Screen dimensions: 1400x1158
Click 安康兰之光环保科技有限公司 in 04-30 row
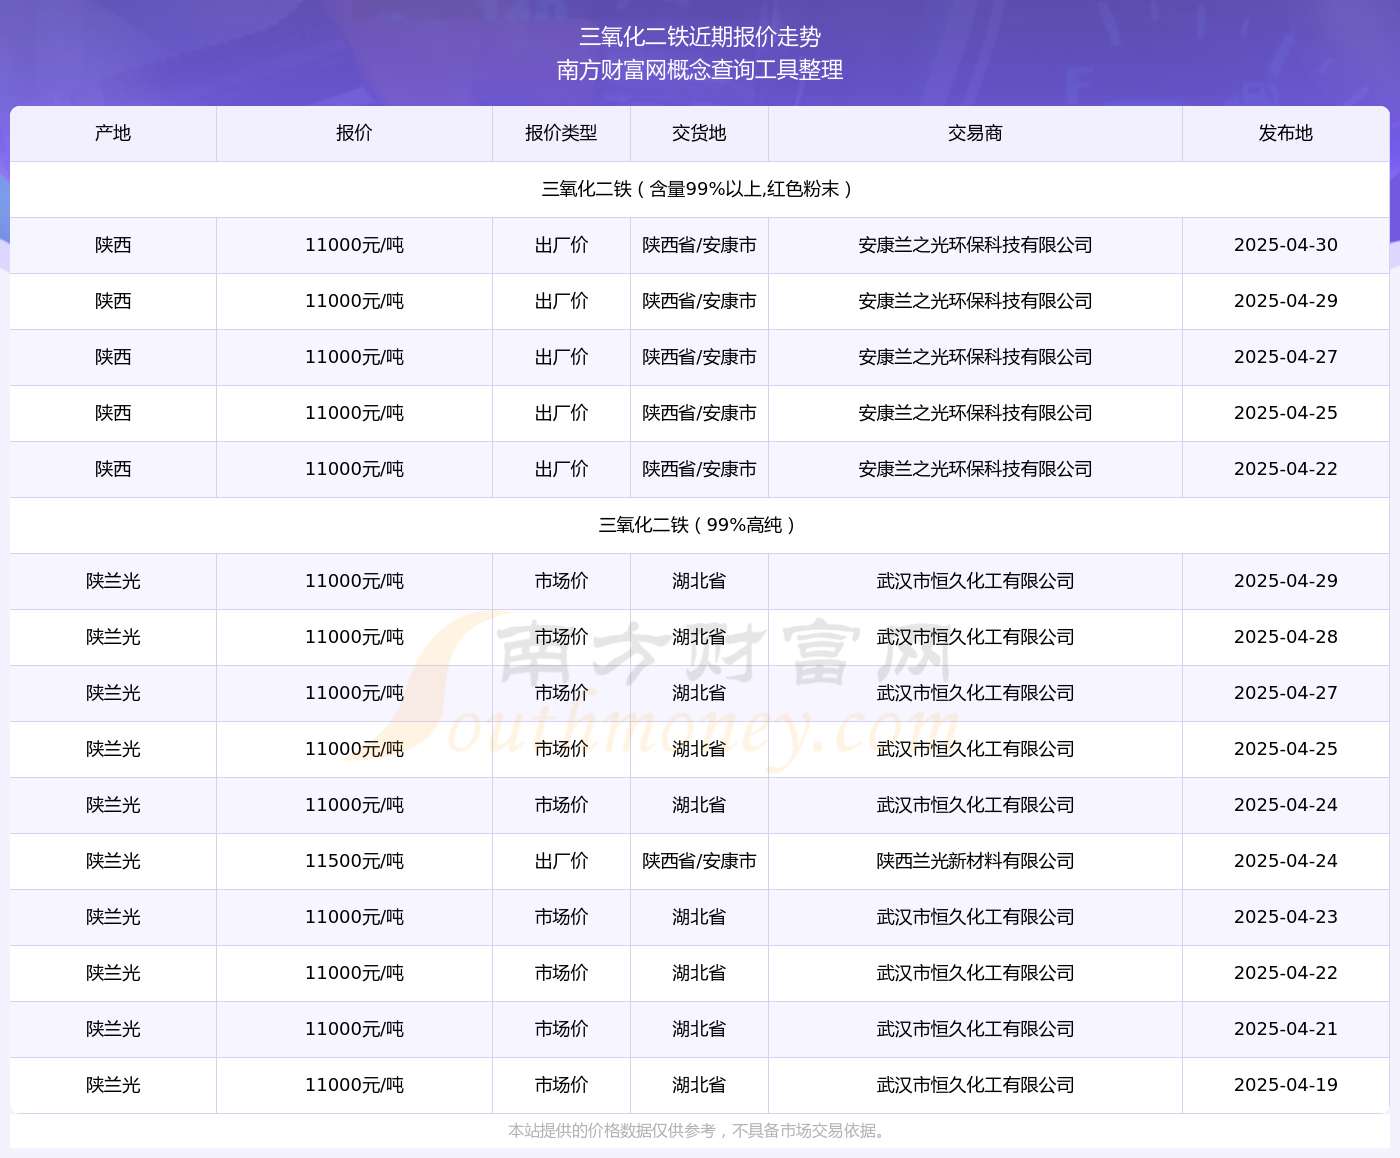975,245
